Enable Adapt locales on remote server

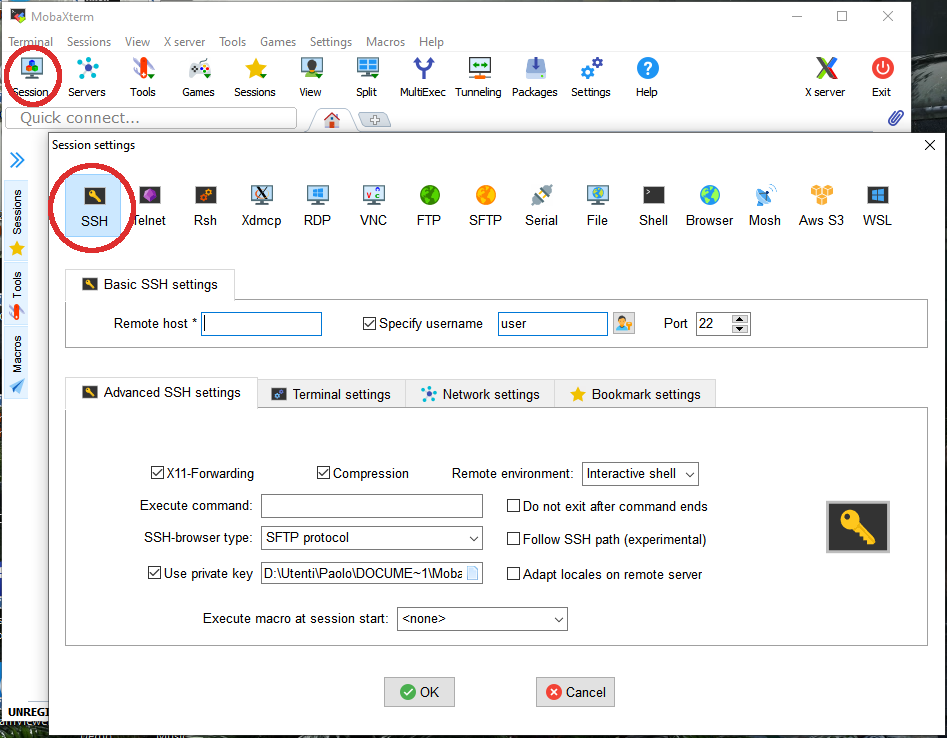(513, 574)
